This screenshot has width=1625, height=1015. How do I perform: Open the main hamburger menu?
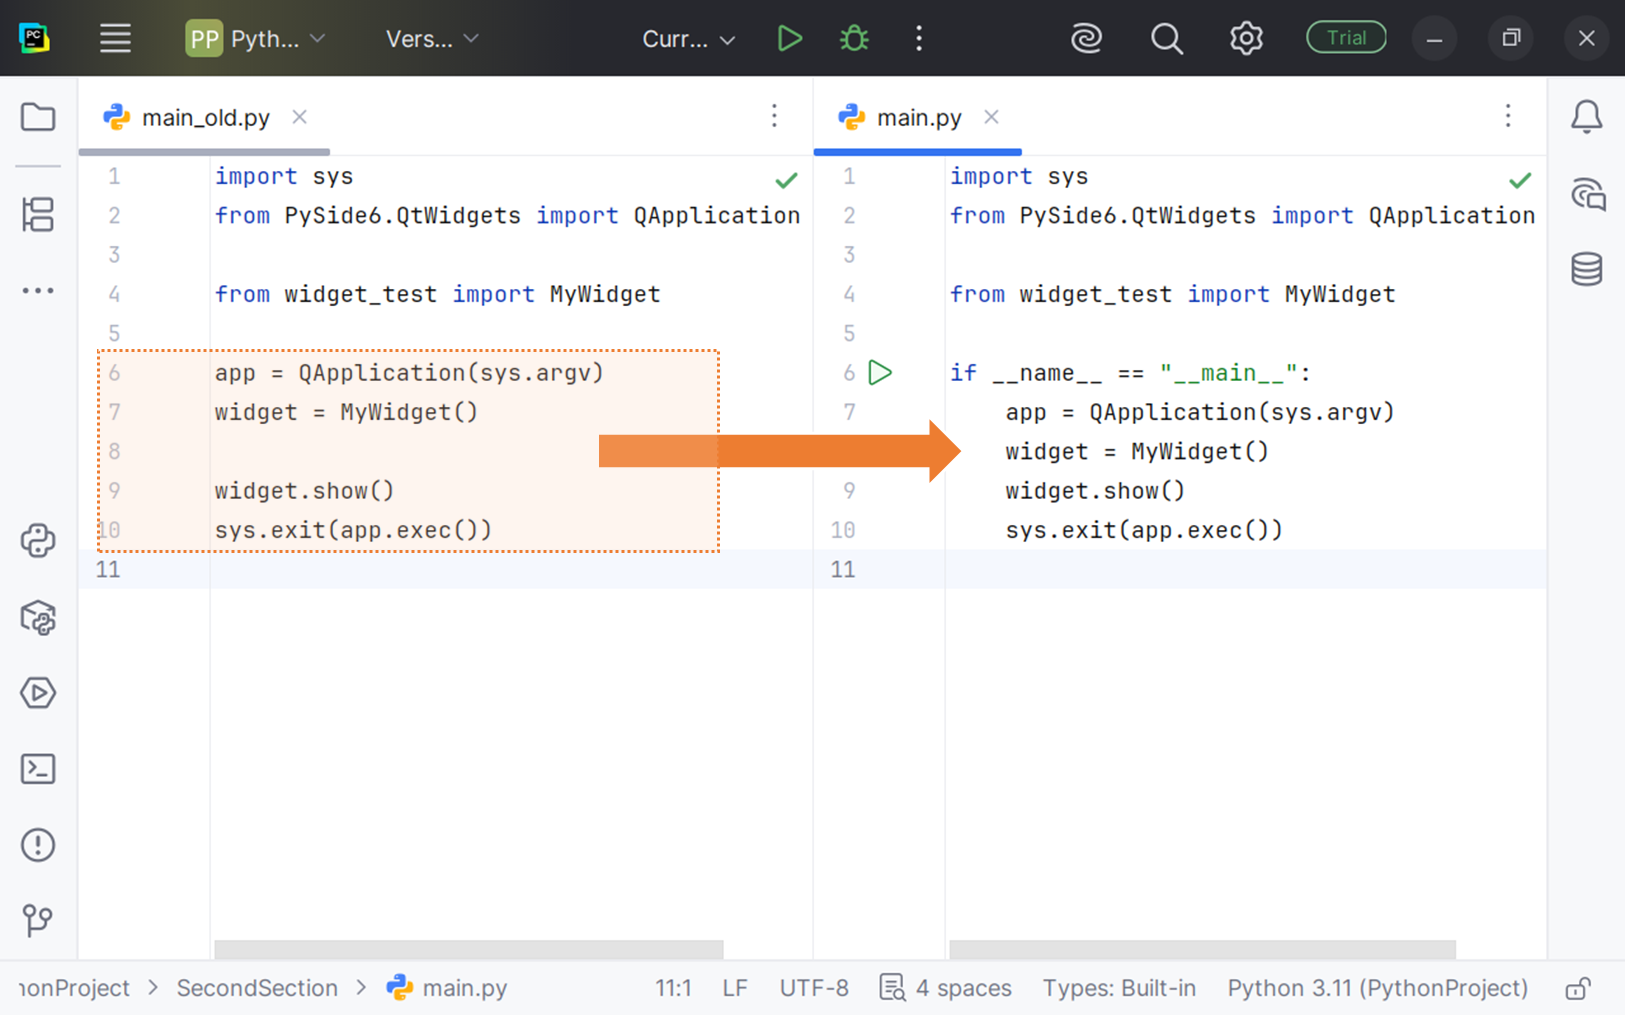115,39
